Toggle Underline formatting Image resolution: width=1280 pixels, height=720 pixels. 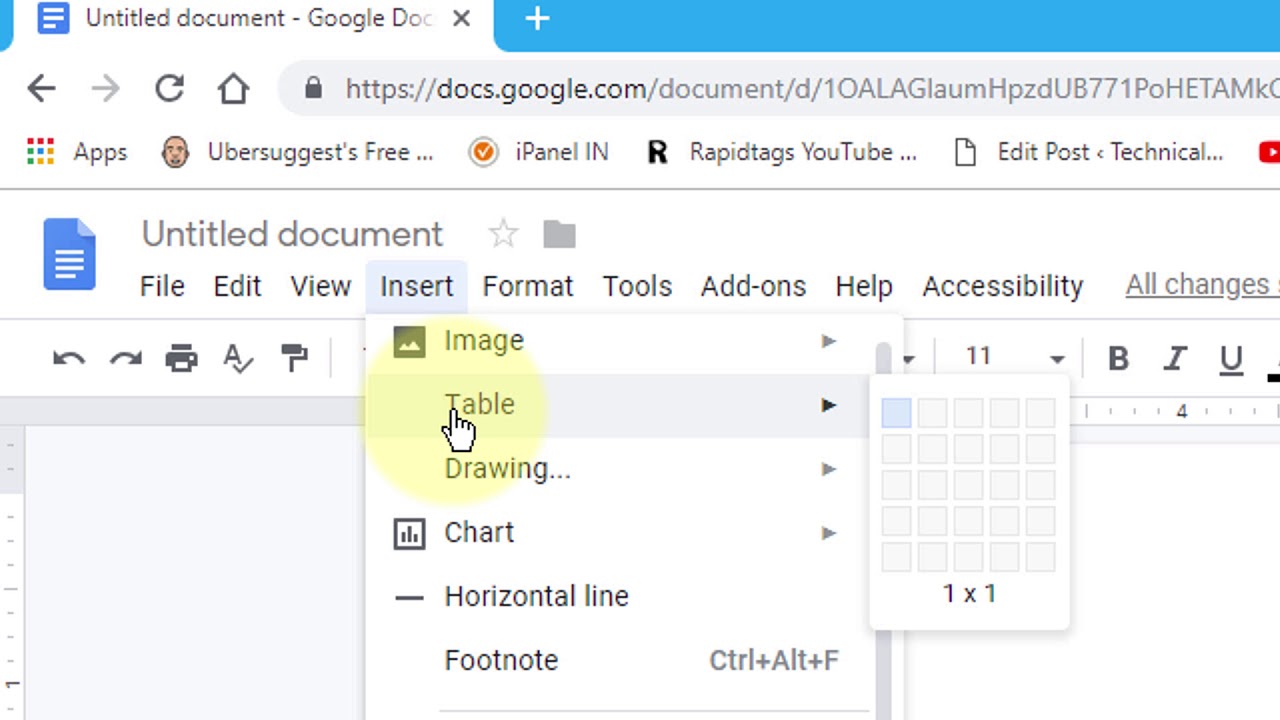pyautogui.click(x=1231, y=358)
